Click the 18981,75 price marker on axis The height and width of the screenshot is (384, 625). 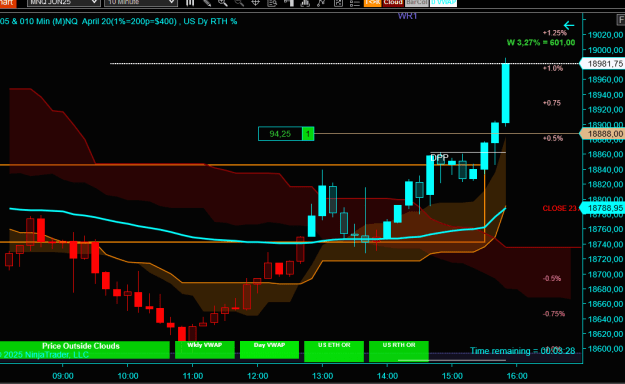pos(603,64)
